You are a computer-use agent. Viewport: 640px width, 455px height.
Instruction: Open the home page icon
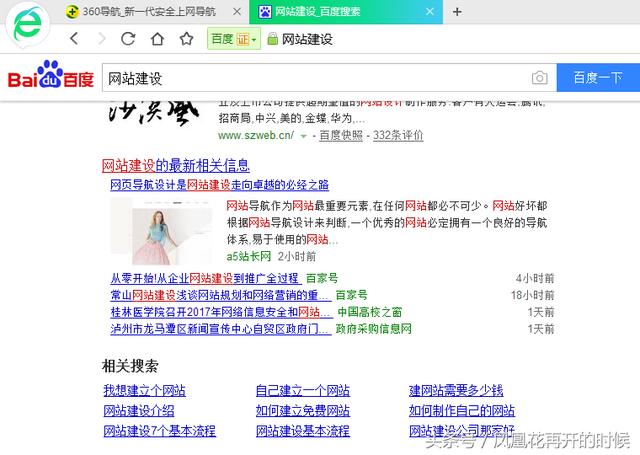(158, 39)
